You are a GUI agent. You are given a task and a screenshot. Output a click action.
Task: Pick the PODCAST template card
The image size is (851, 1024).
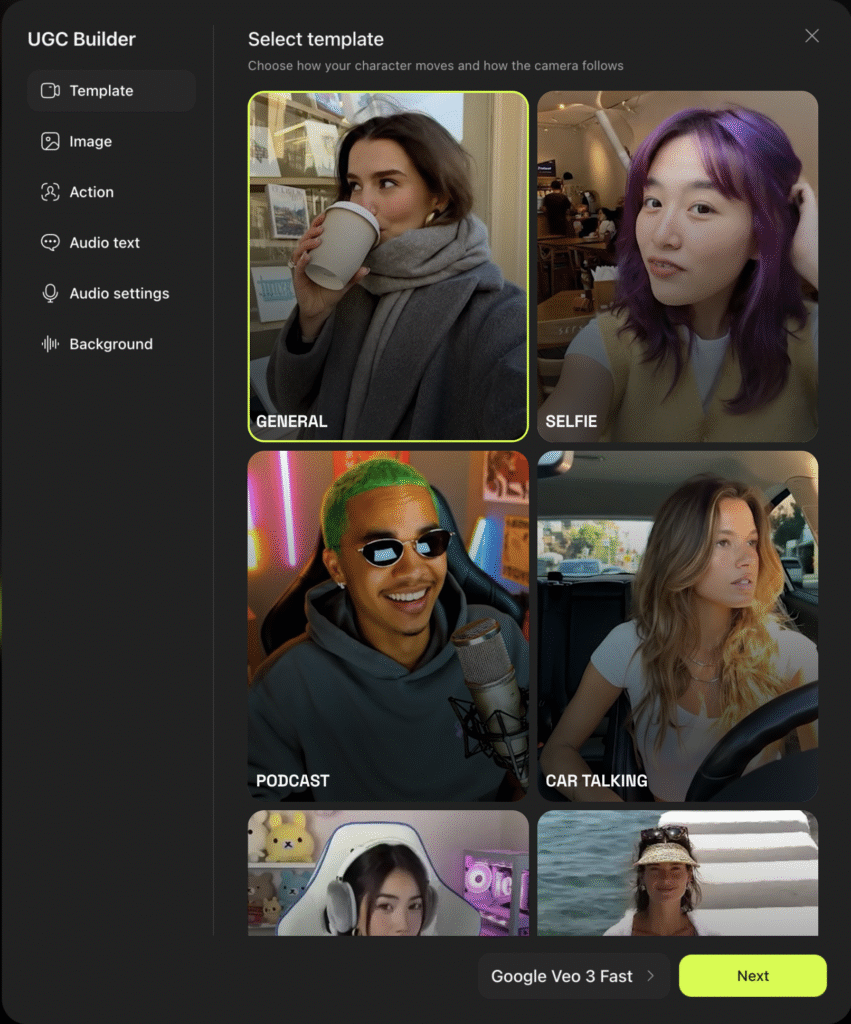coord(388,626)
